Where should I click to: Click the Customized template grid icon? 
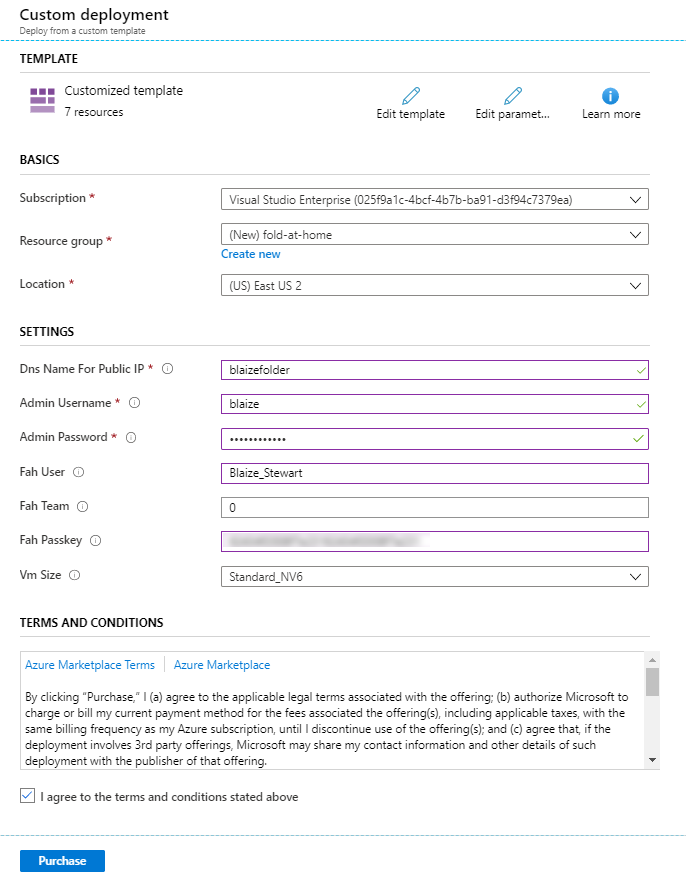point(42,101)
